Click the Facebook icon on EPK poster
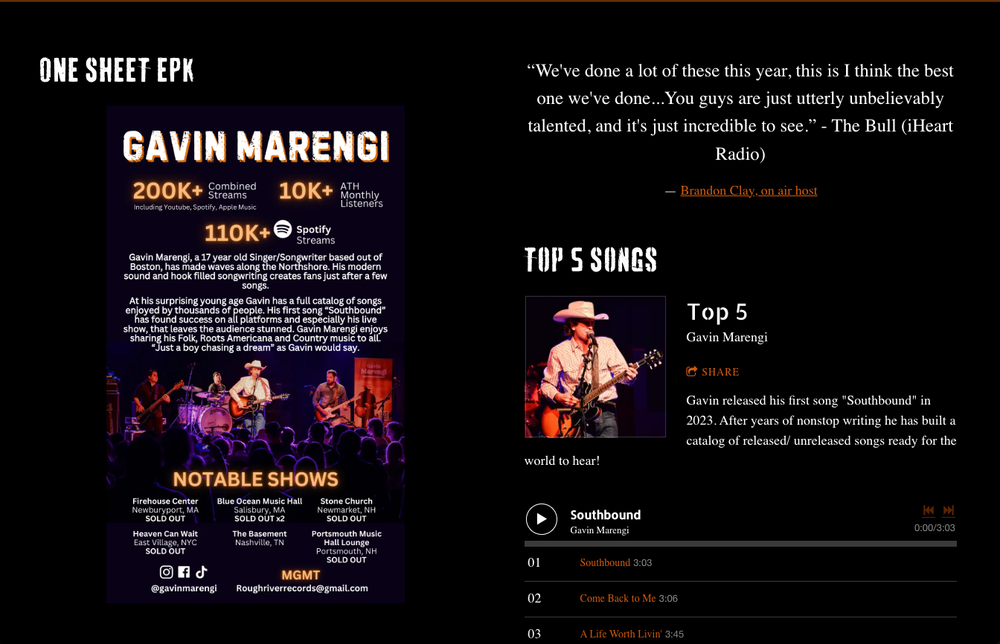 184,572
